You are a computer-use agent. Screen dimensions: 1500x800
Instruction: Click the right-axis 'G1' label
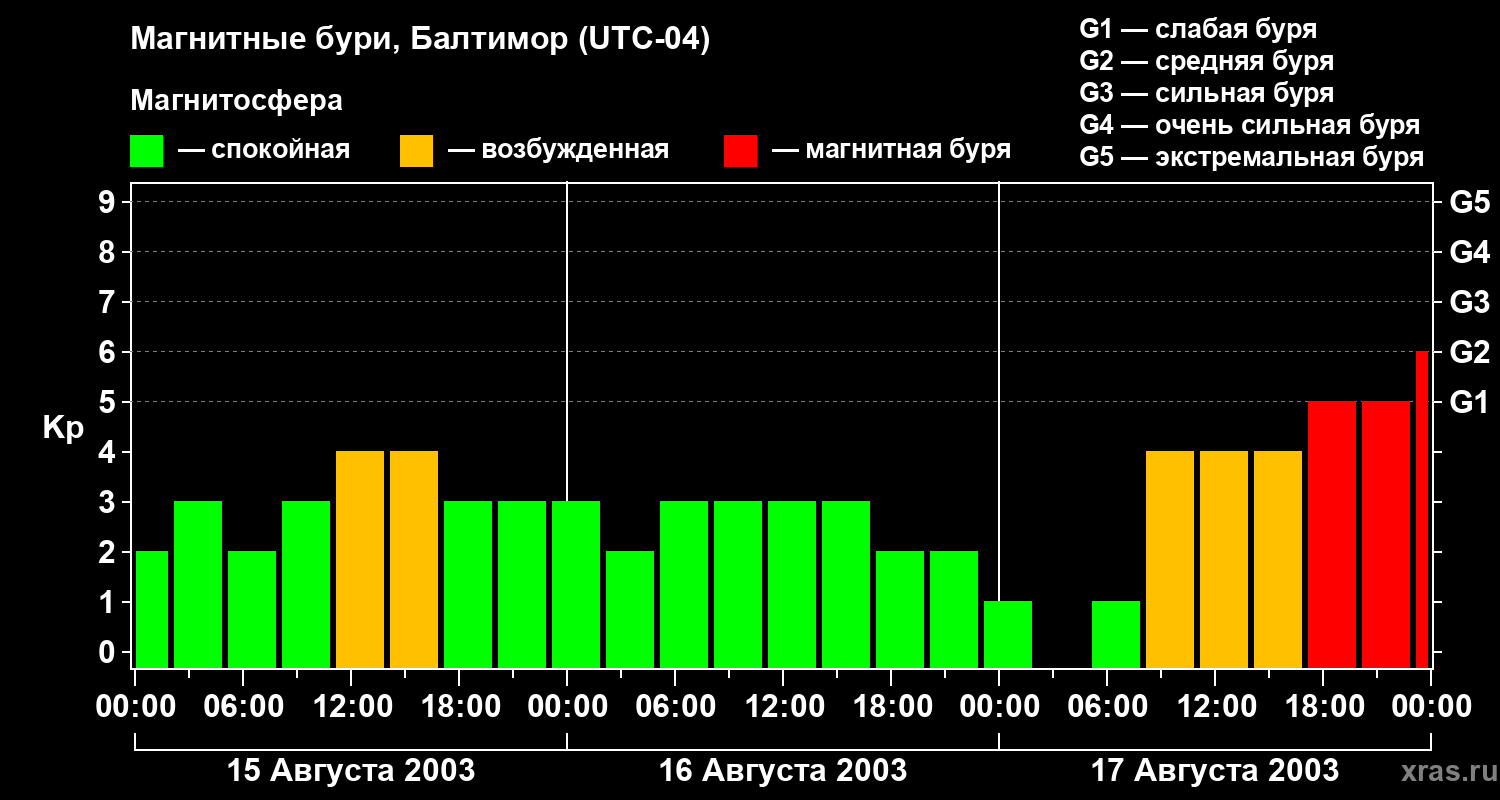[1470, 402]
